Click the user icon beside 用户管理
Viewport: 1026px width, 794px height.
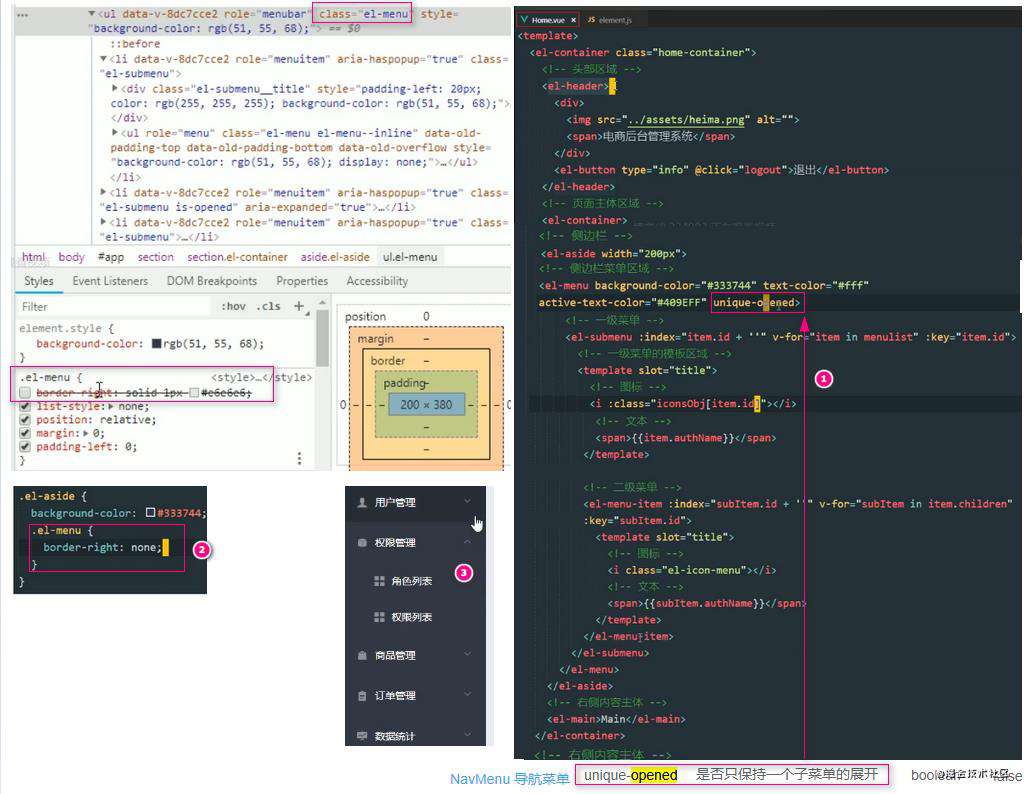coord(362,502)
